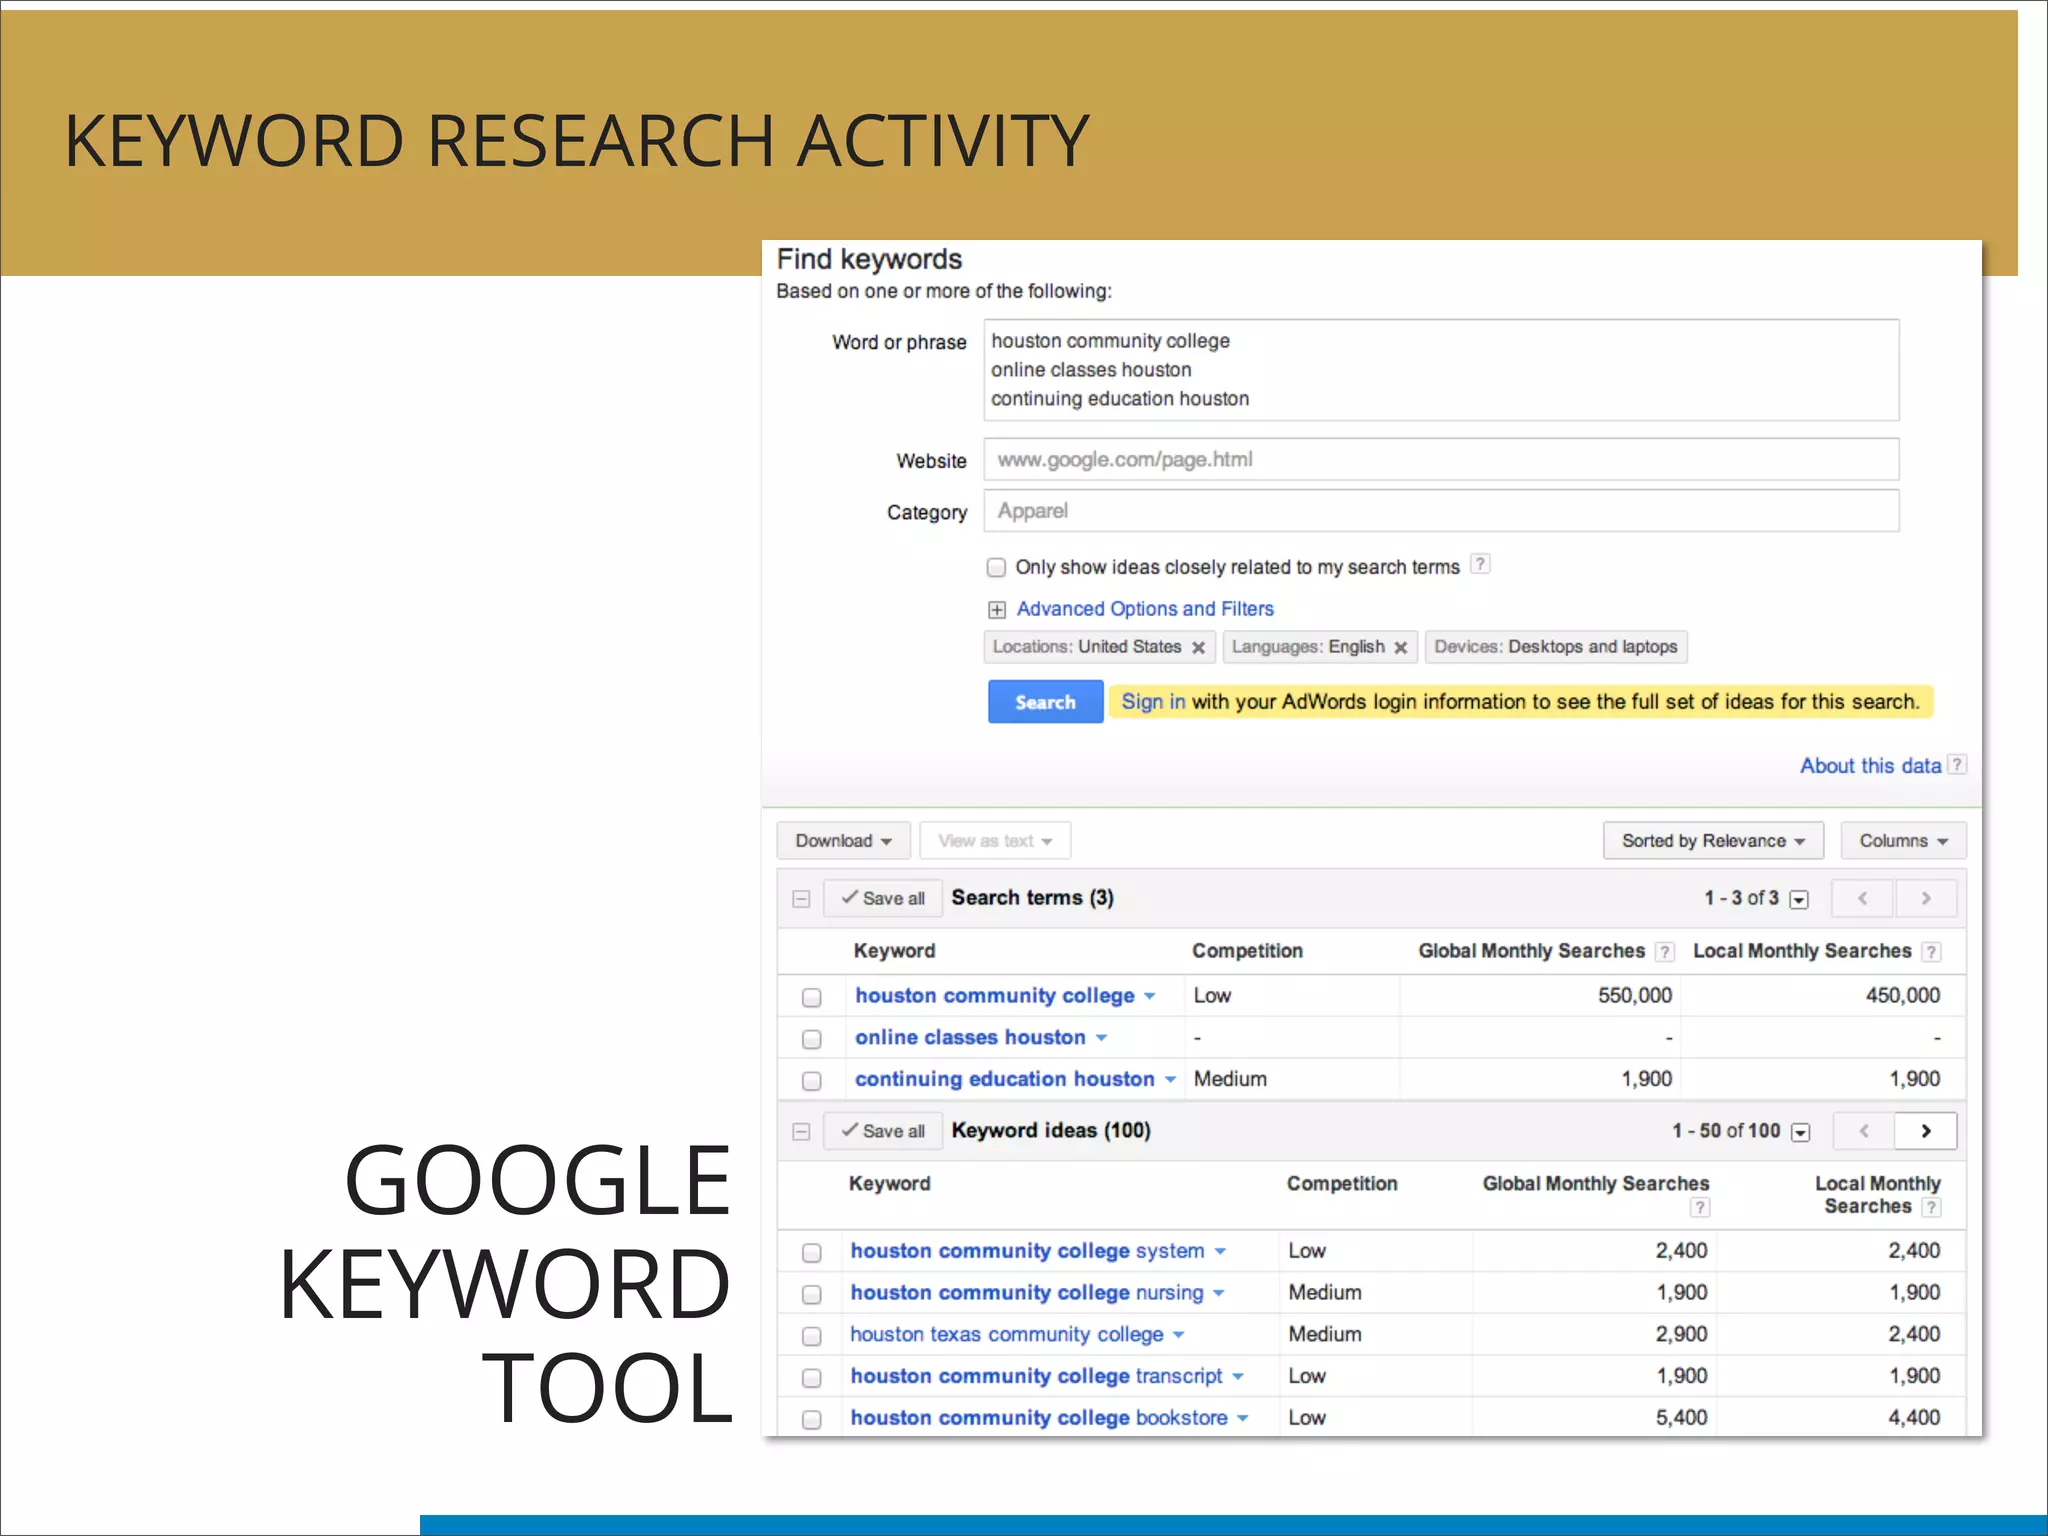Click Save all for Search terms
The image size is (2048, 1536).
click(x=882, y=898)
